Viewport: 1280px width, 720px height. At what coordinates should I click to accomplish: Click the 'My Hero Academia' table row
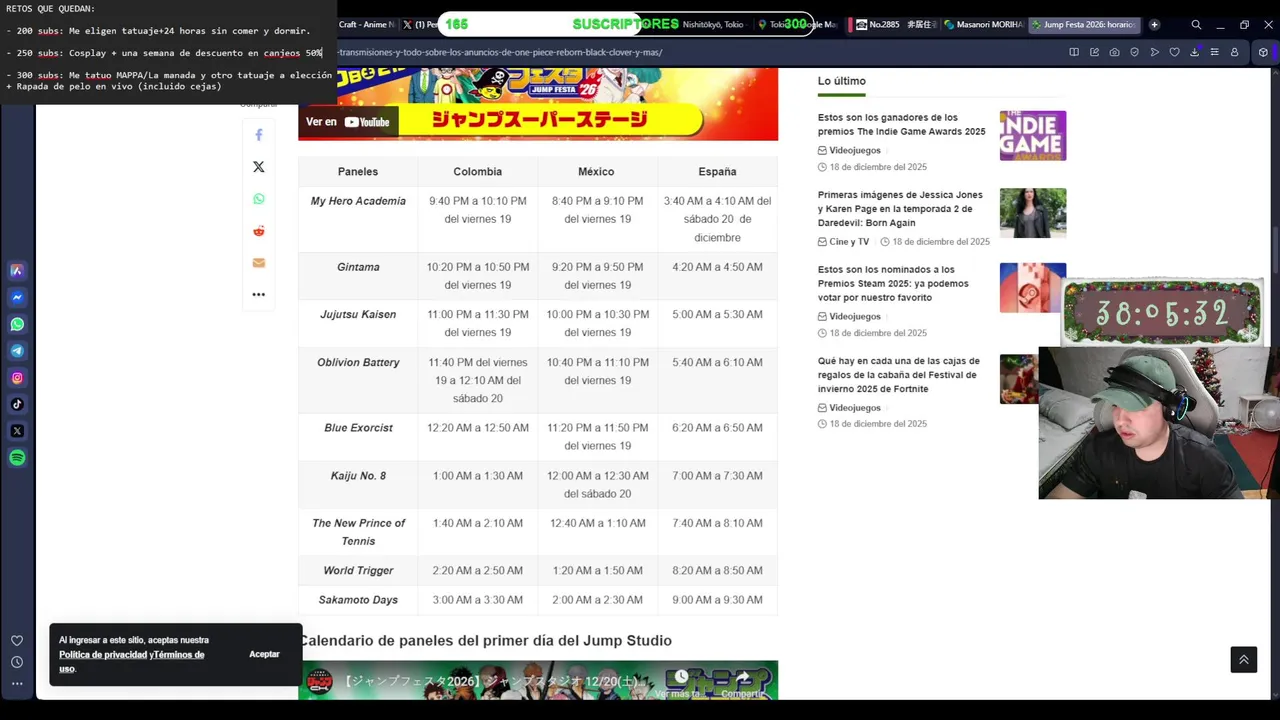coord(538,219)
